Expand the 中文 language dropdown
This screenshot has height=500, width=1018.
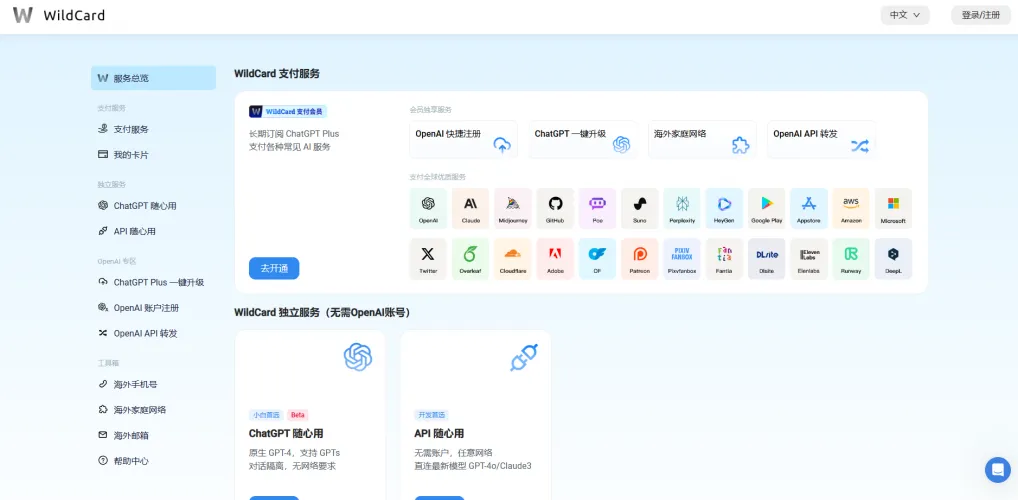pyautogui.click(x=905, y=15)
